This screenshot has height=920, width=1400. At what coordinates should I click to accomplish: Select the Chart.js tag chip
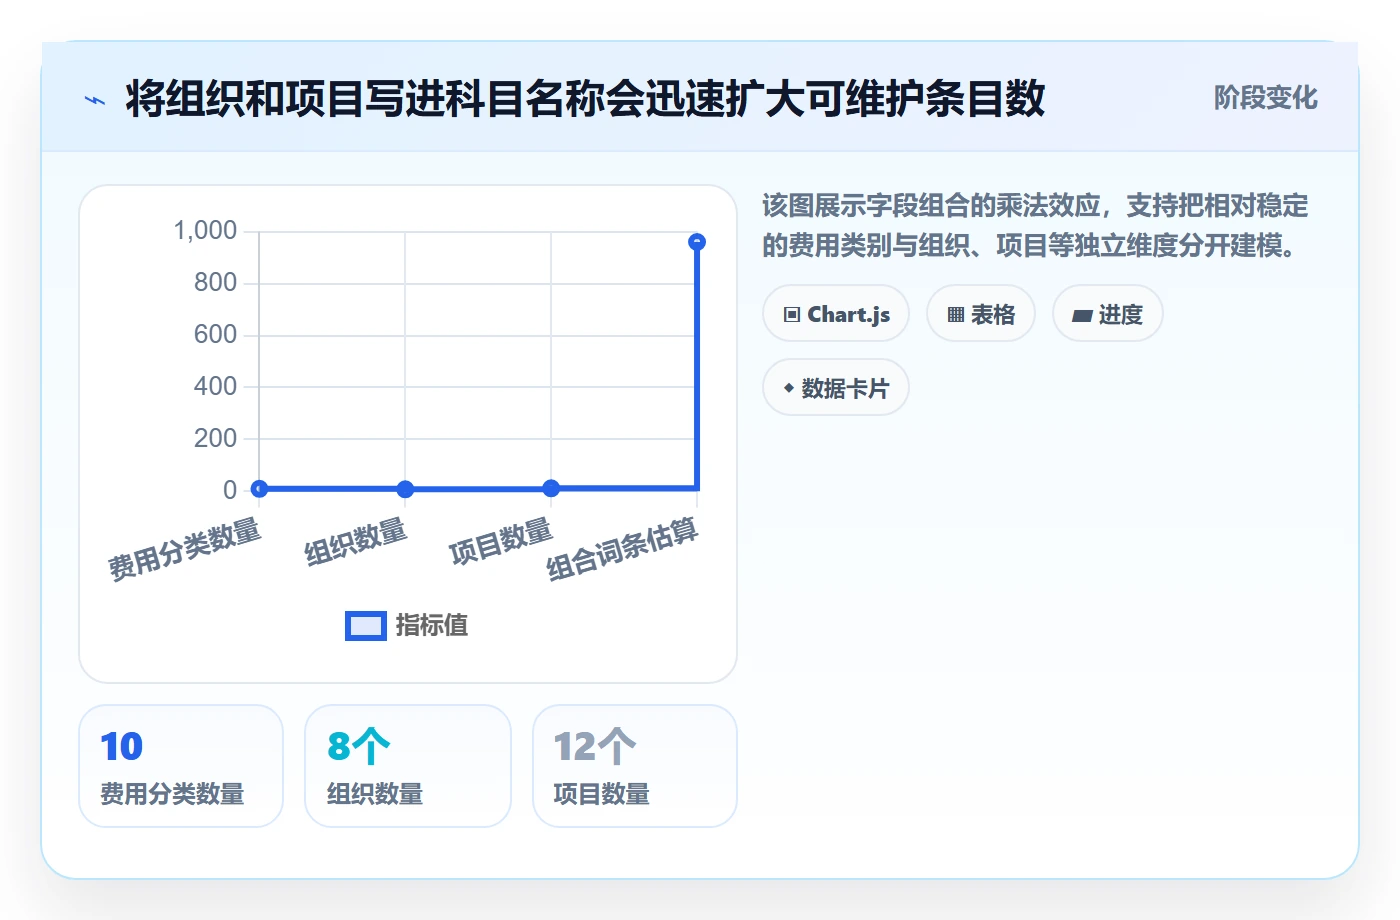[836, 314]
